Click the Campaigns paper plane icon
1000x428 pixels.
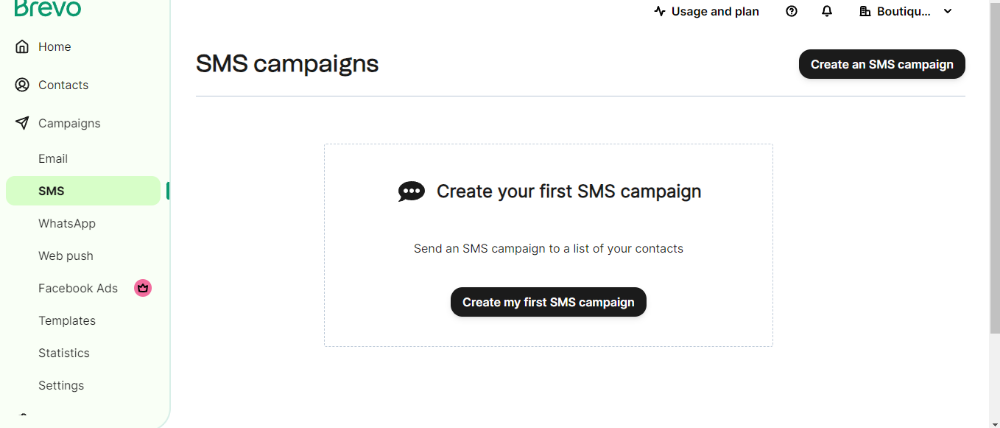point(22,123)
